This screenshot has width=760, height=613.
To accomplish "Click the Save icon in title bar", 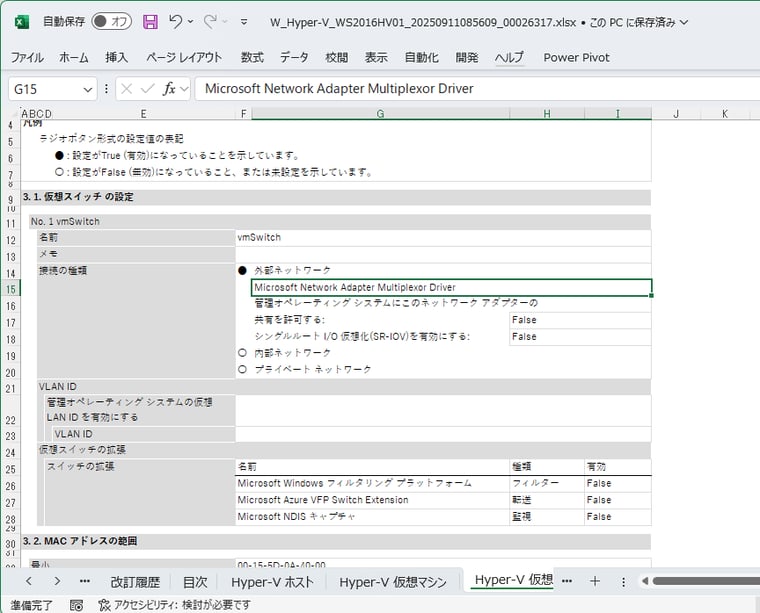I will pos(150,21).
